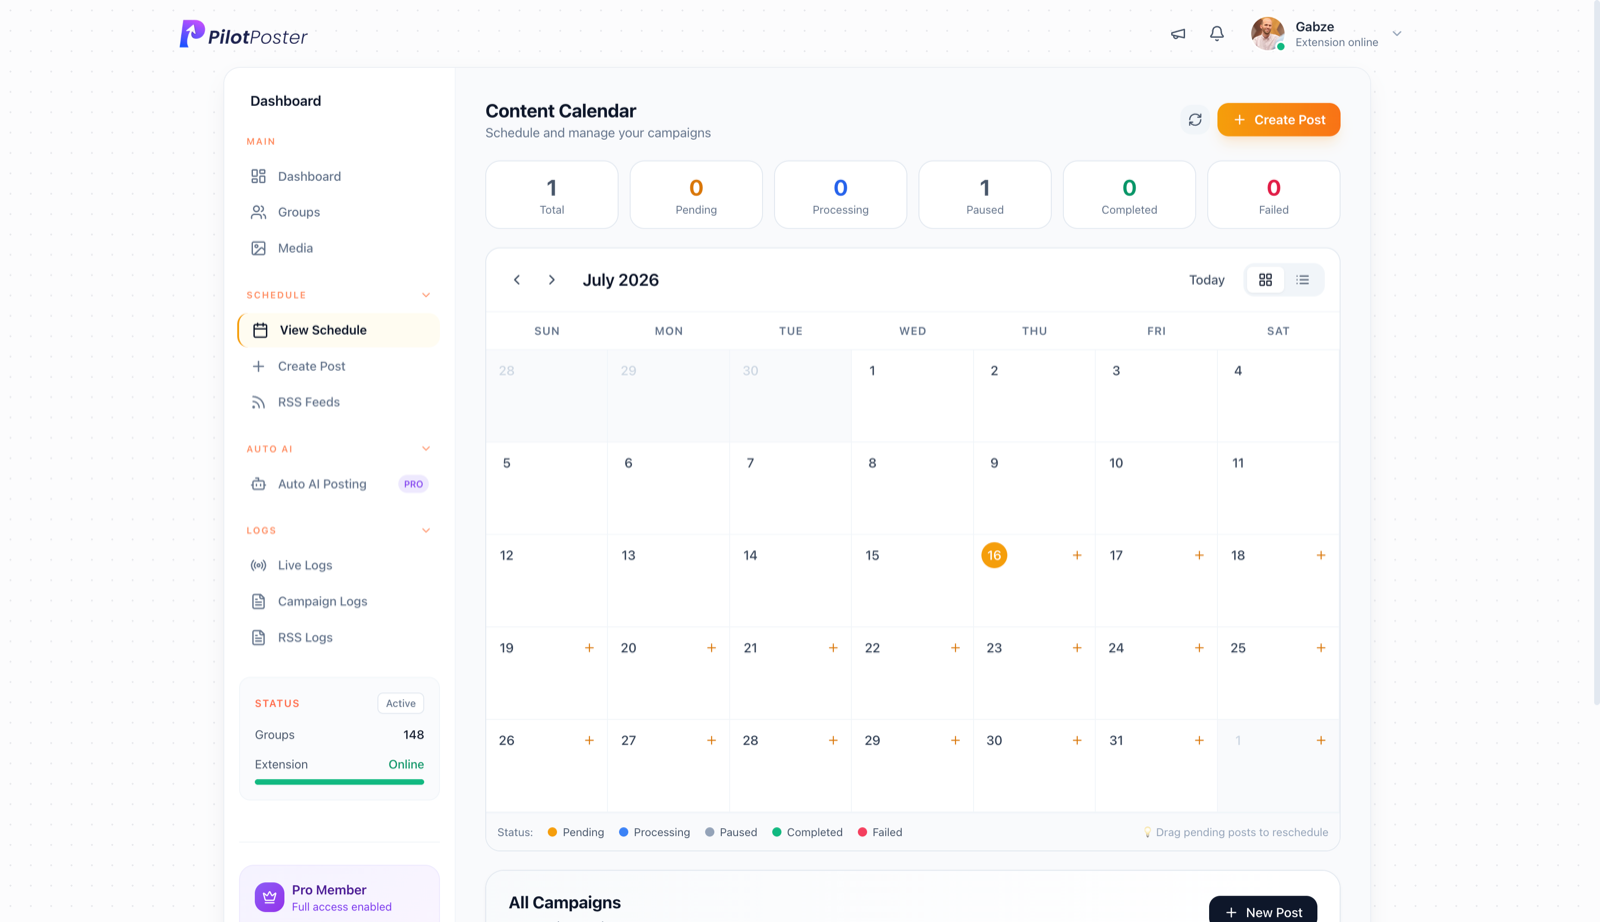Expand the user account dropdown chevron
The image size is (1600, 922).
pos(1397,34)
